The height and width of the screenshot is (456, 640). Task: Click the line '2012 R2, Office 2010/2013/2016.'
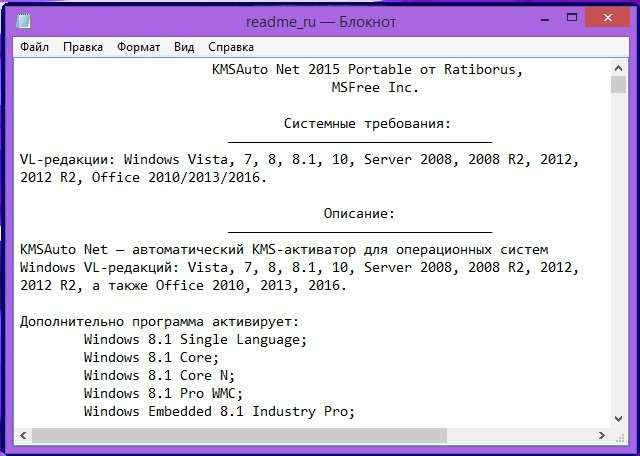pyautogui.click(x=143, y=177)
